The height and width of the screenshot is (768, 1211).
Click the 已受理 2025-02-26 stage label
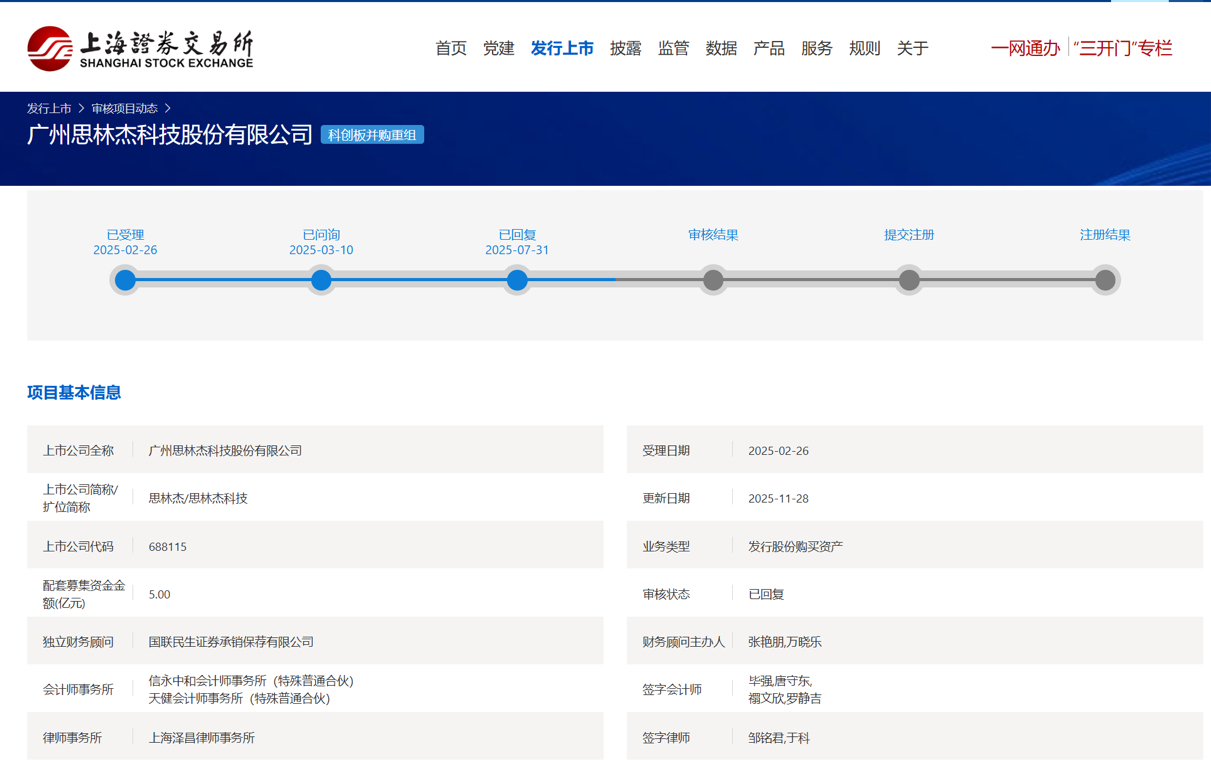coord(125,242)
